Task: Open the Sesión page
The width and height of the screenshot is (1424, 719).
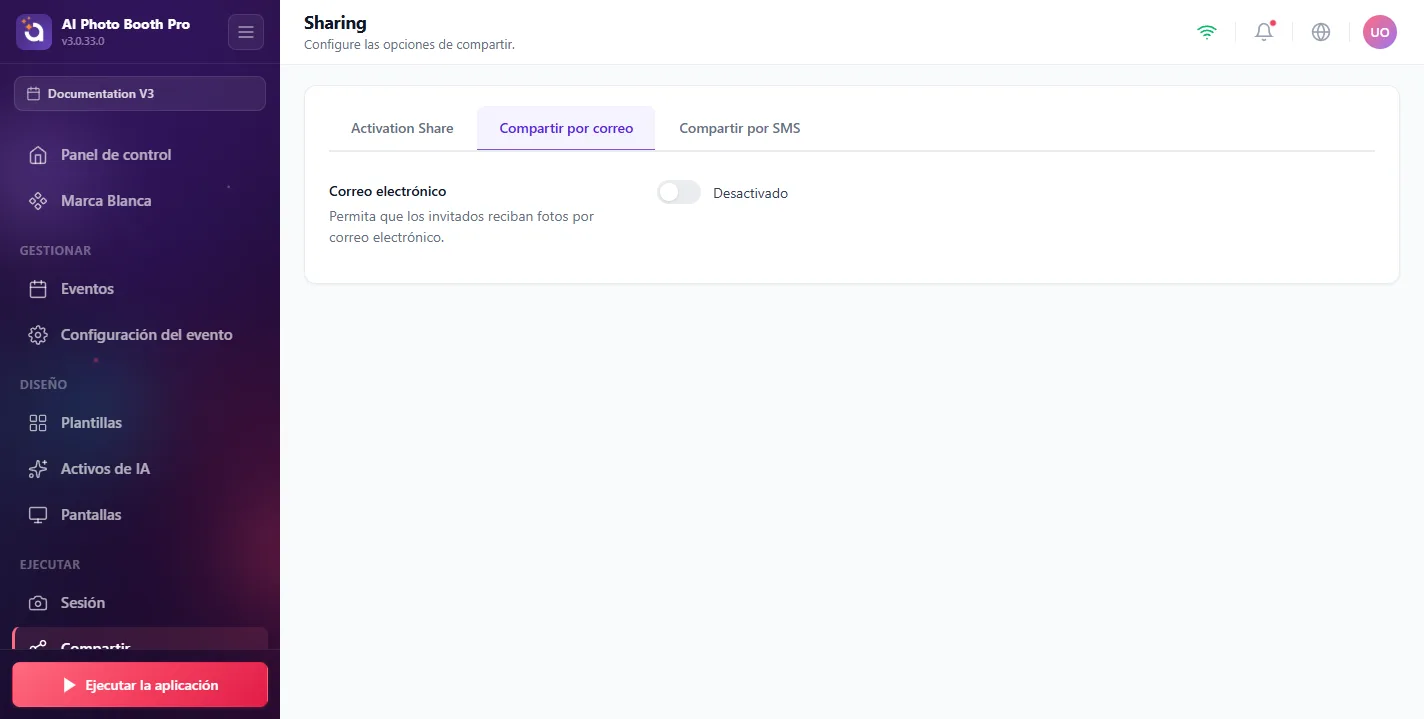Action: pyautogui.click(x=140, y=603)
